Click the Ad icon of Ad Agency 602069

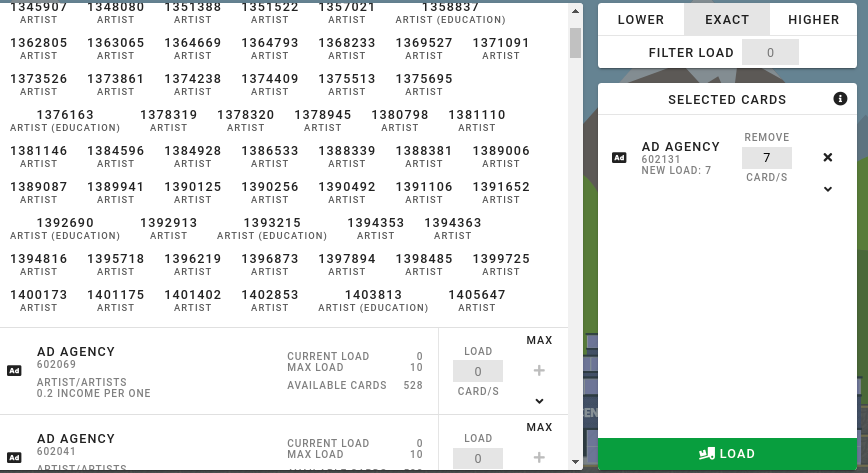click(14, 371)
